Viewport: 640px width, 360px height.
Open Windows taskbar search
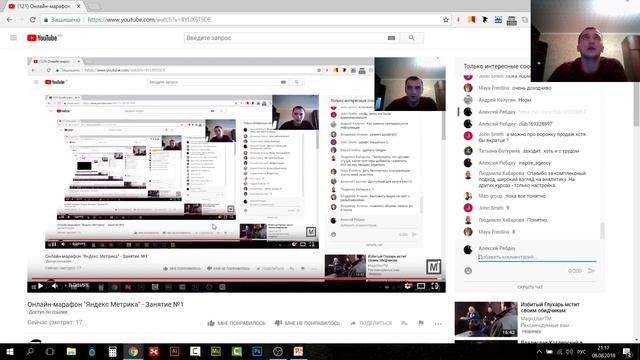30,351
